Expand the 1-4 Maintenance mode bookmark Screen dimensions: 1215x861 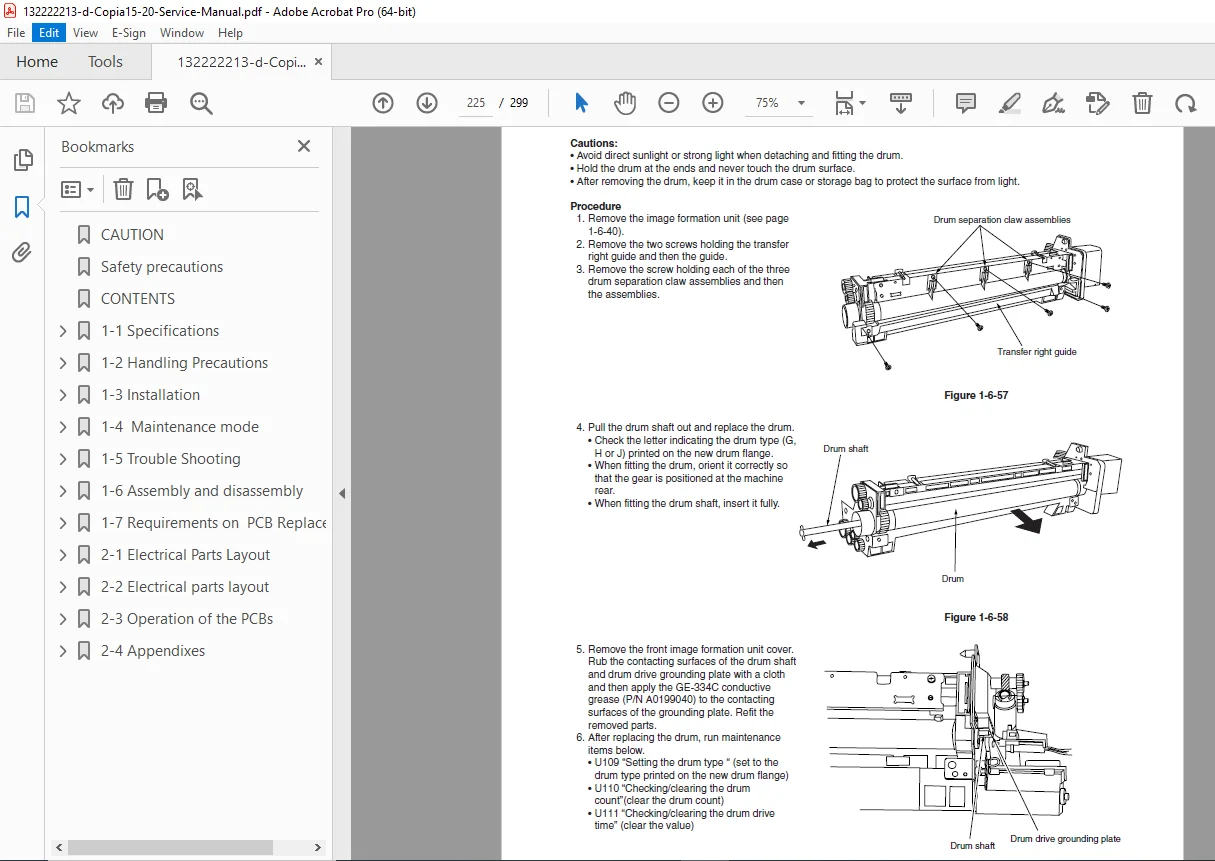[x=64, y=427]
